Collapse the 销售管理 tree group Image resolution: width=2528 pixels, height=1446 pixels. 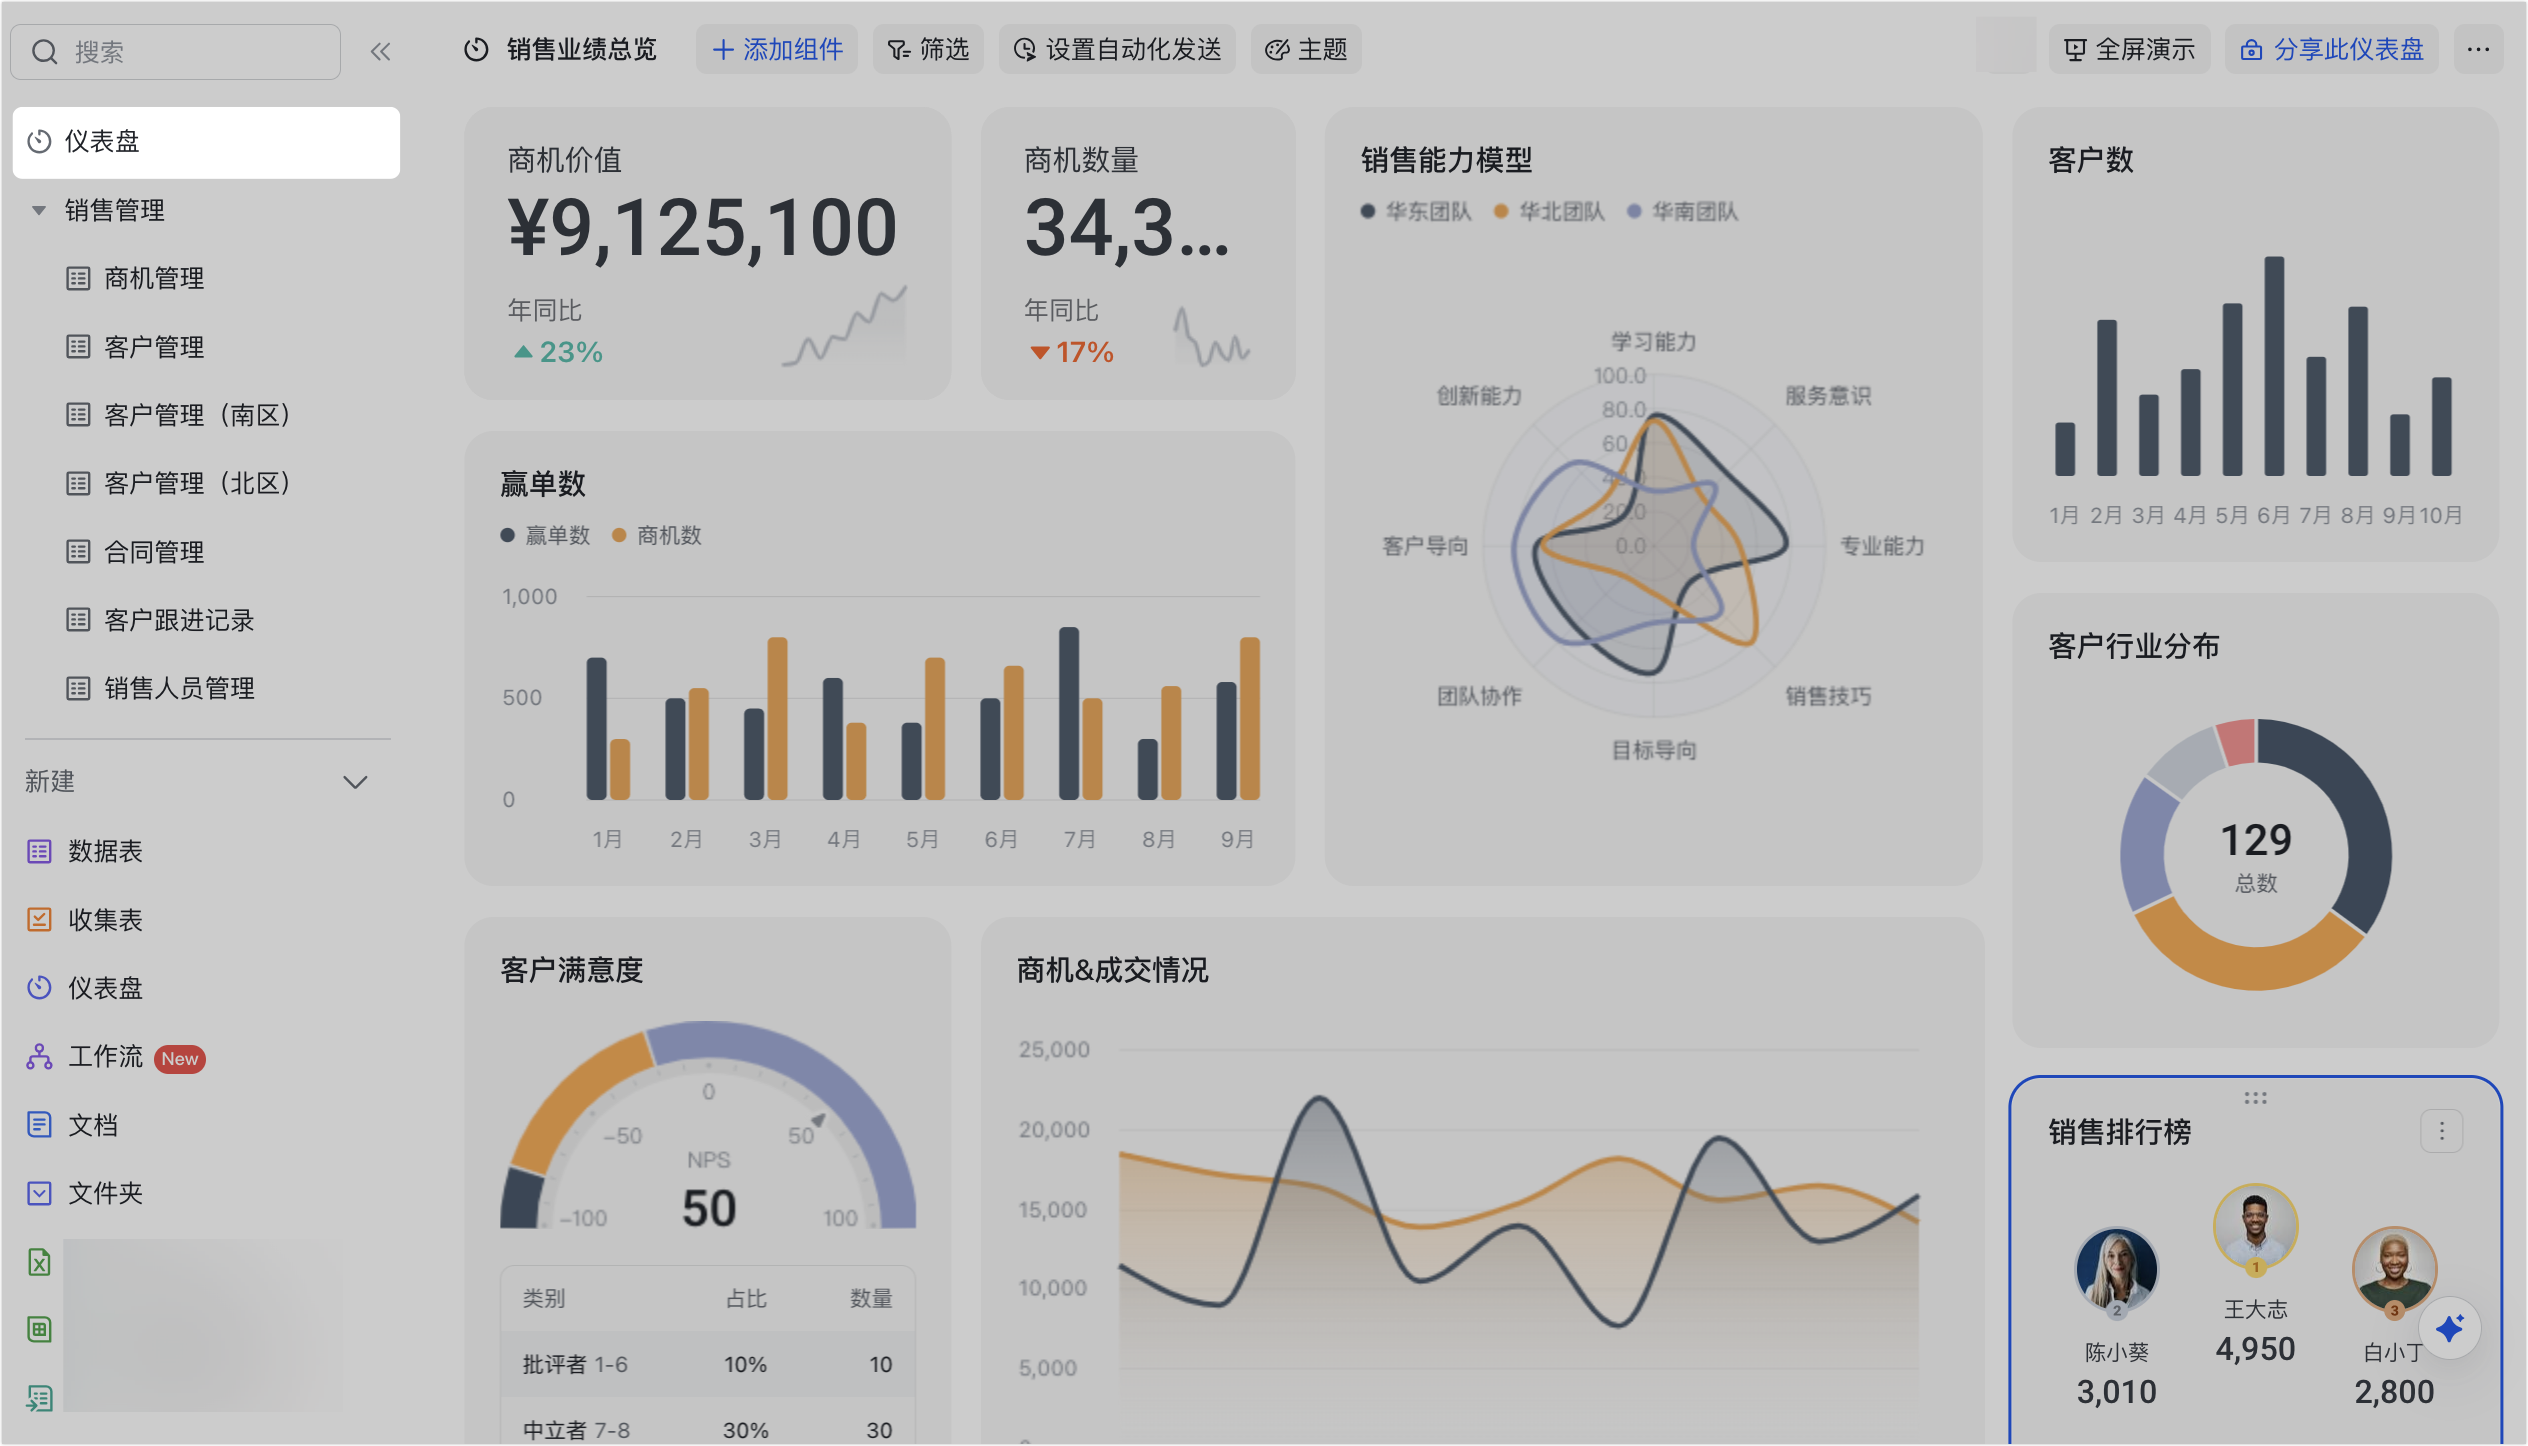point(39,211)
